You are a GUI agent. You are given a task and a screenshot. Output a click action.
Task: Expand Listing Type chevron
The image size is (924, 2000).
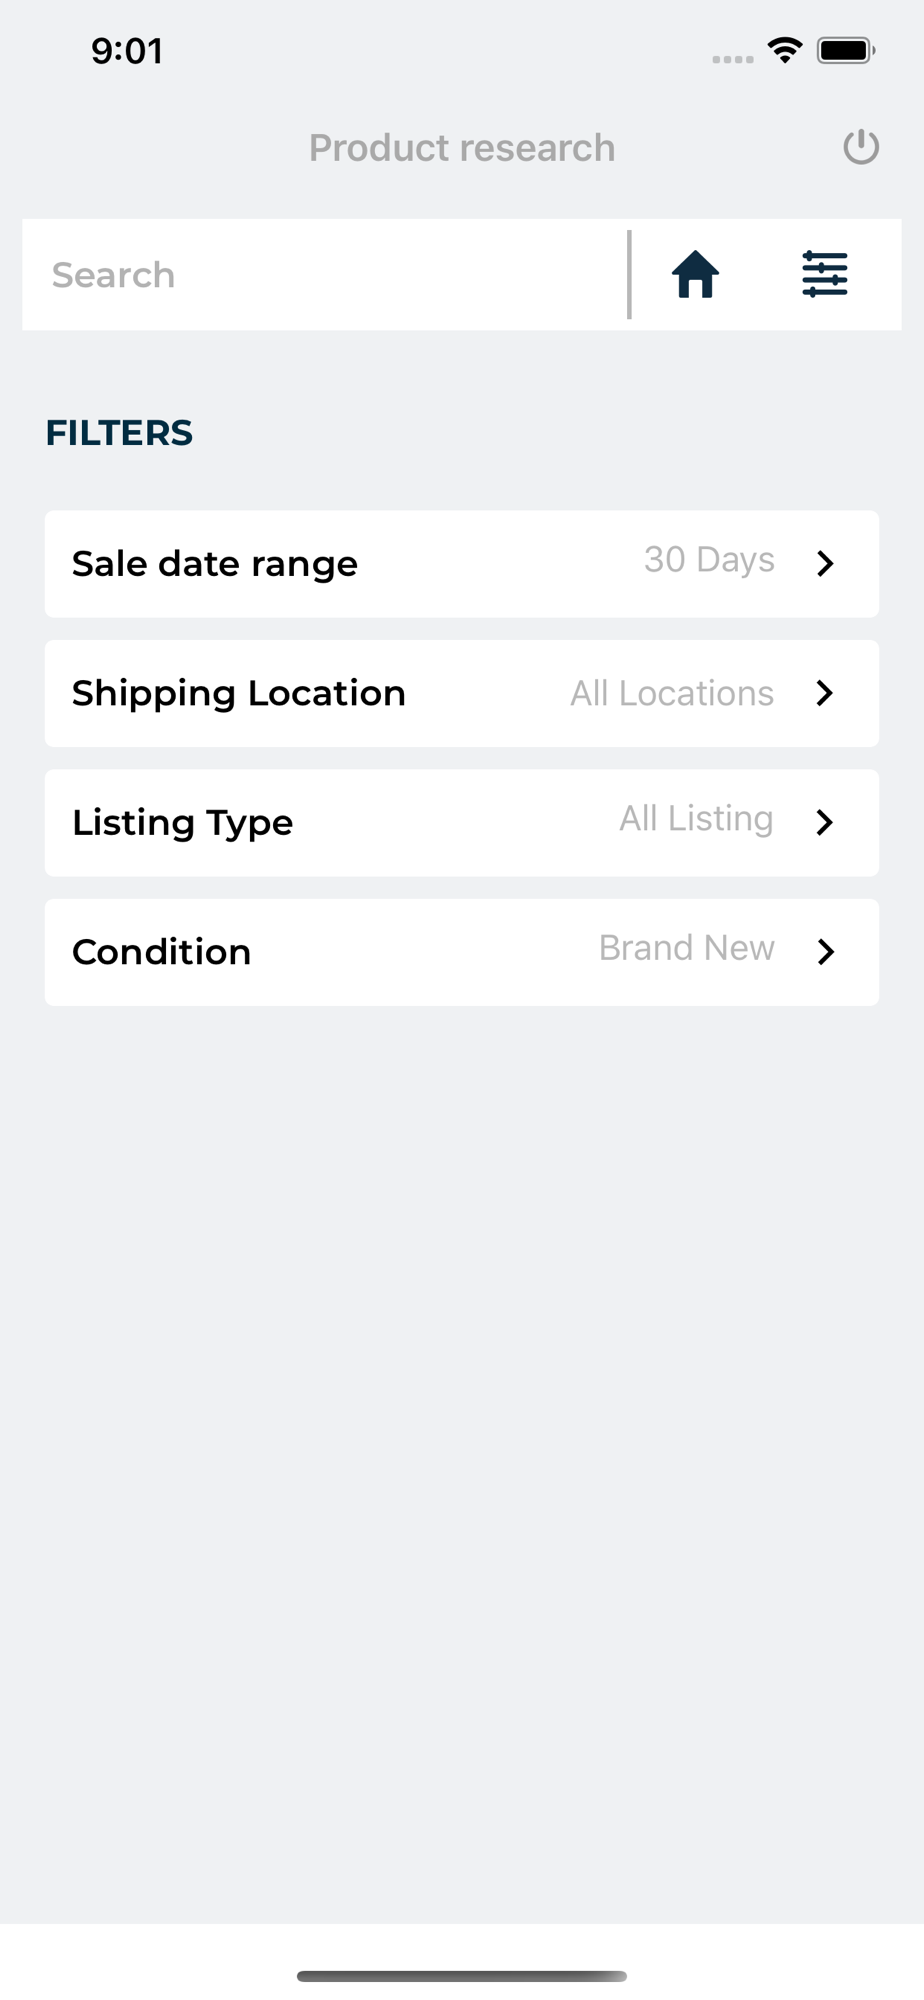pos(825,822)
